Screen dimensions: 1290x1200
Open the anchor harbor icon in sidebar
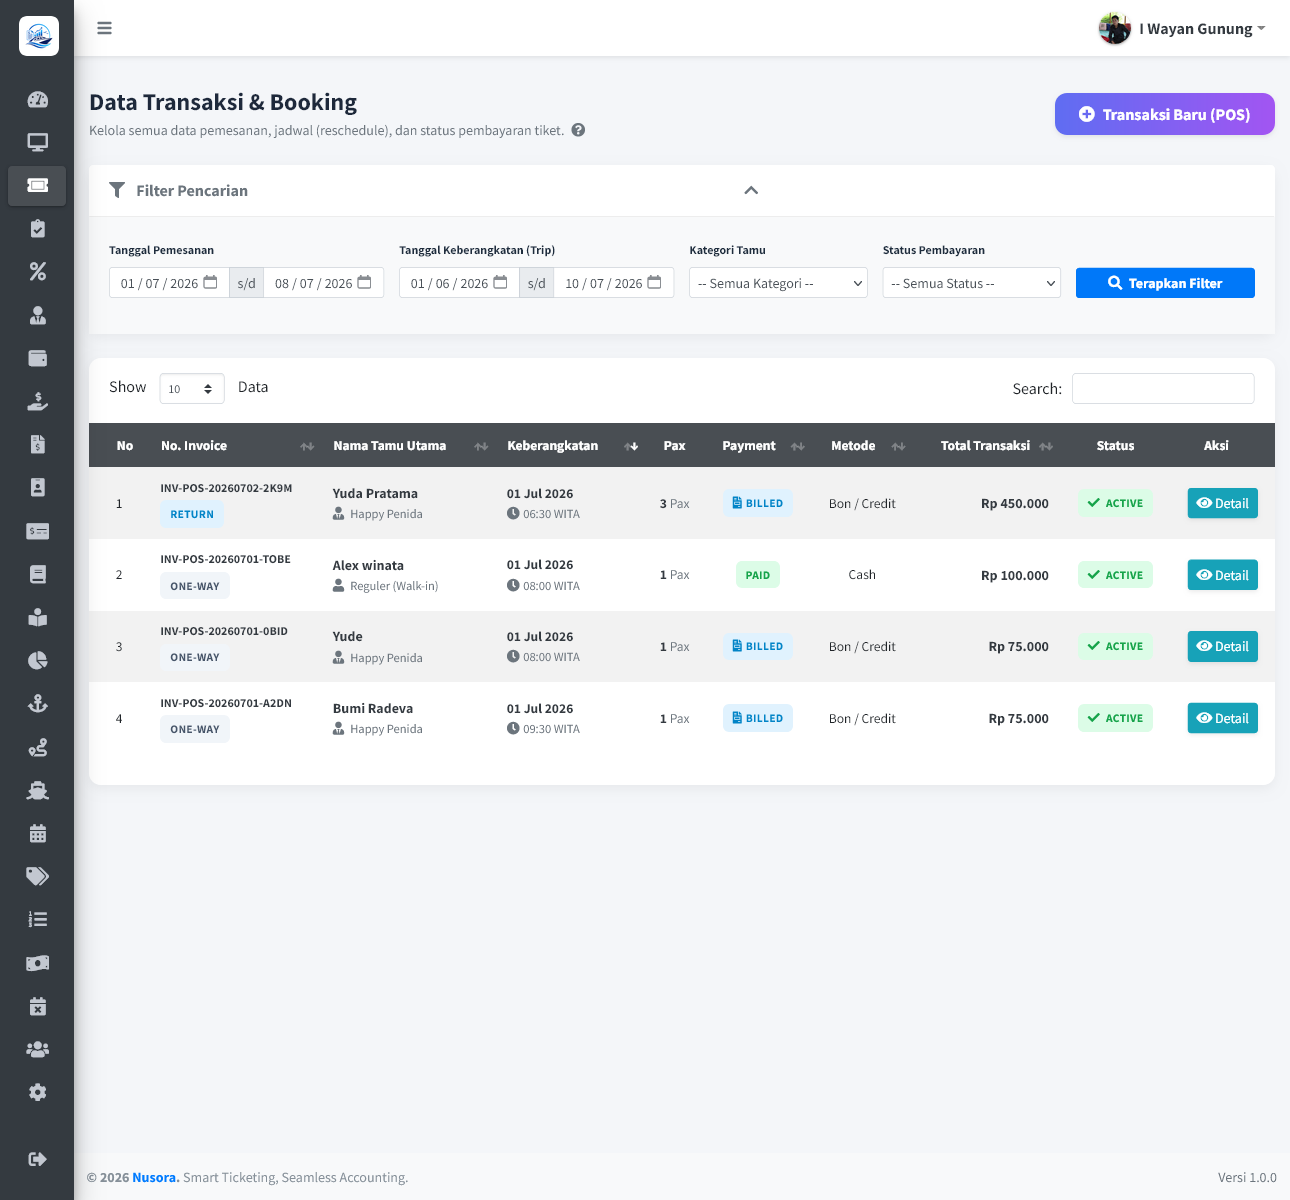pyautogui.click(x=37, y=703)
